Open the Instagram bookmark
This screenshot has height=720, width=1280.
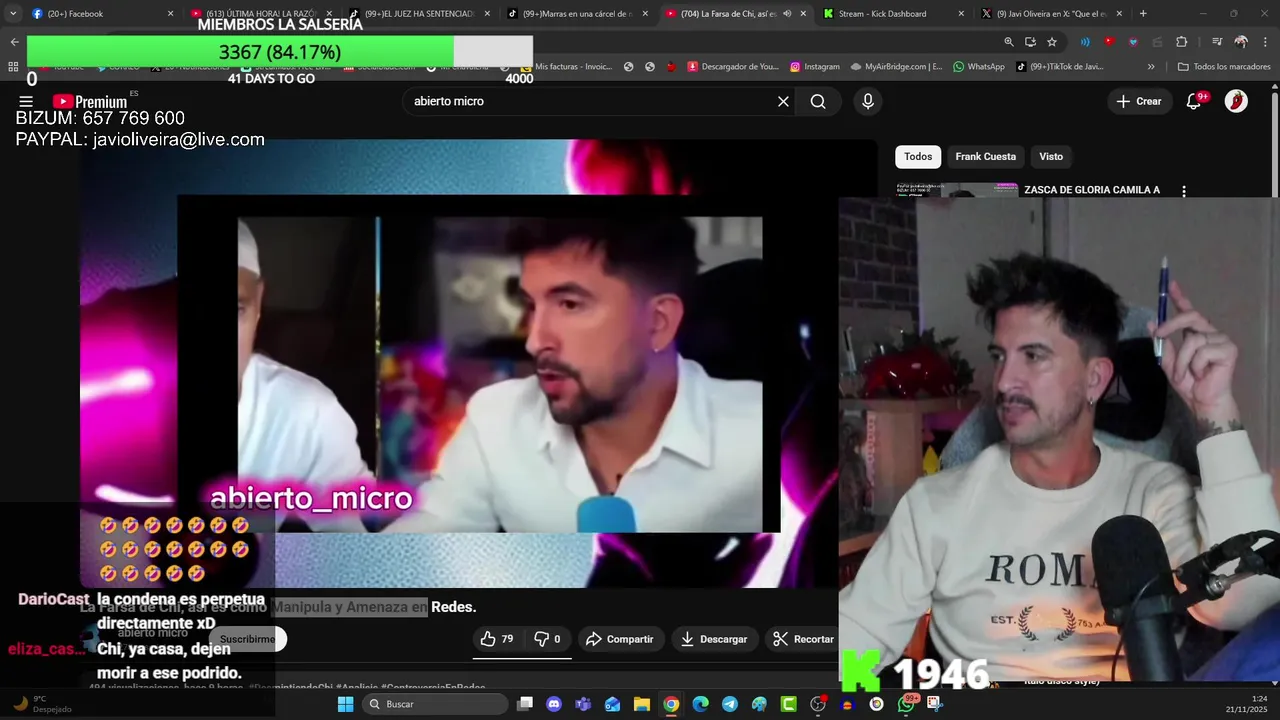click(815, 67)
